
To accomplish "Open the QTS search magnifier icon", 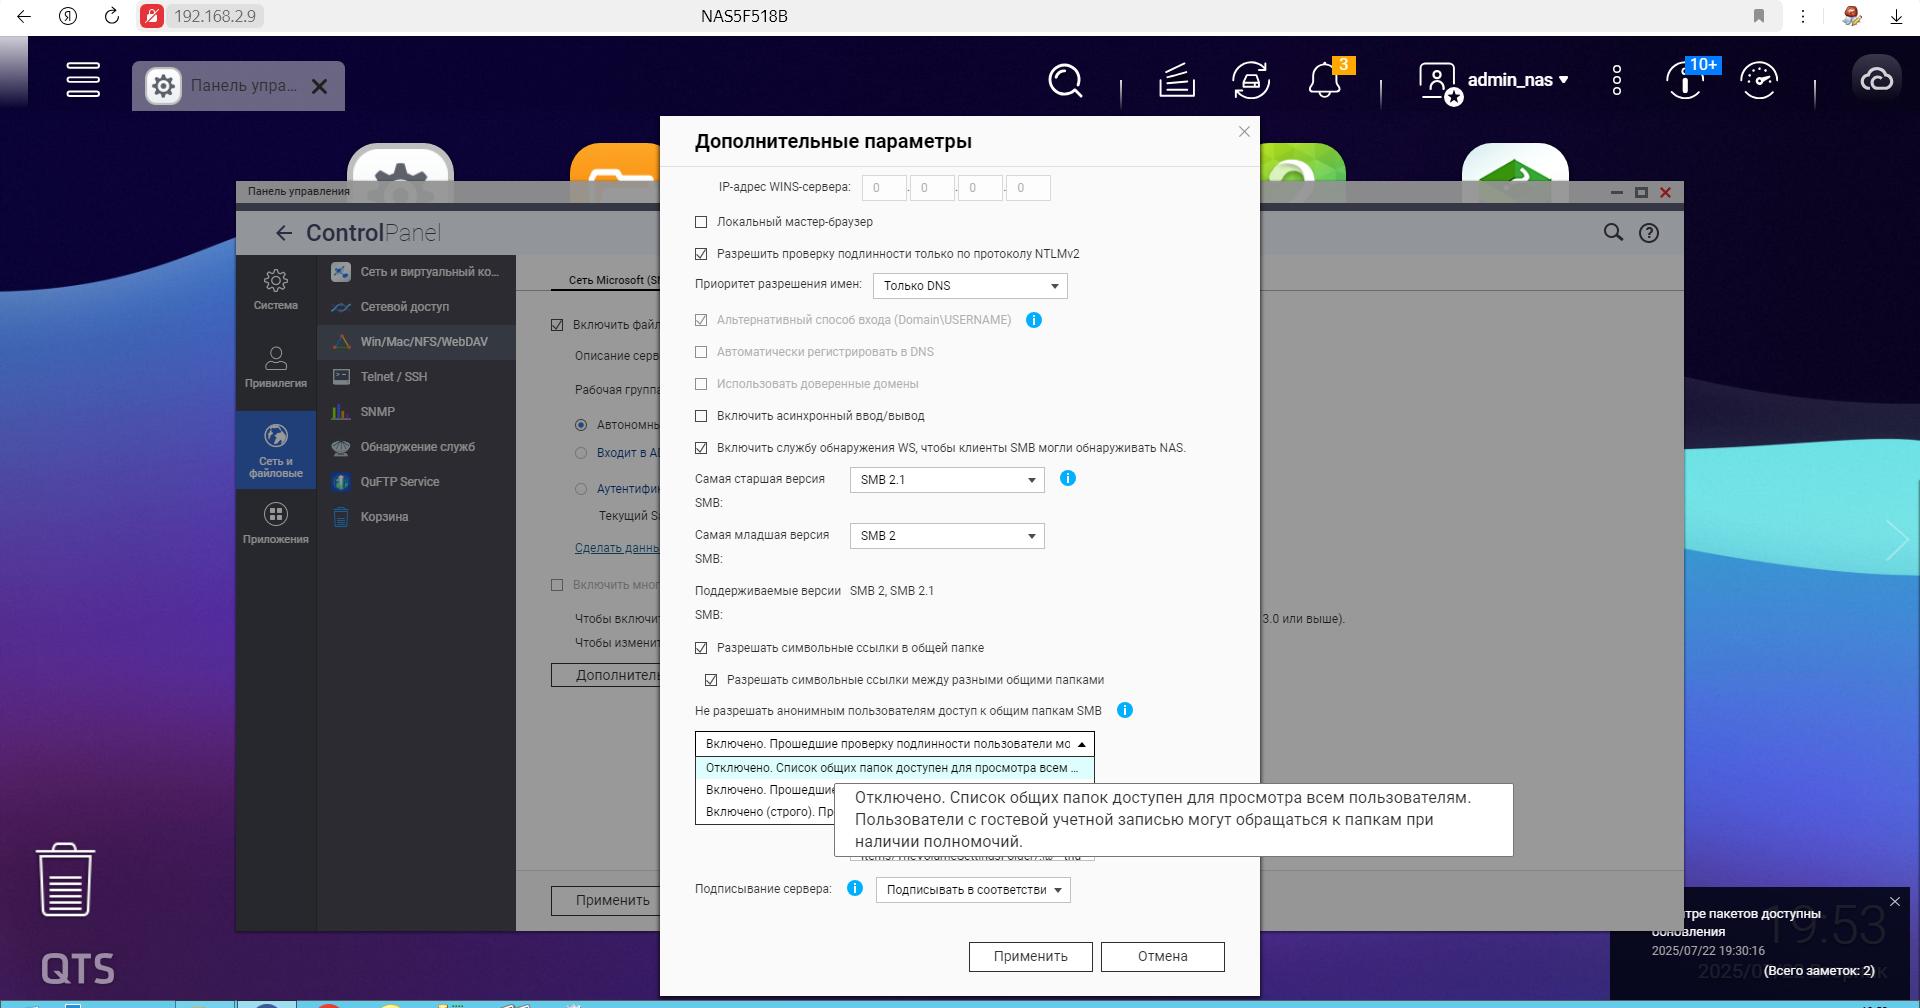I will 1065,80.
